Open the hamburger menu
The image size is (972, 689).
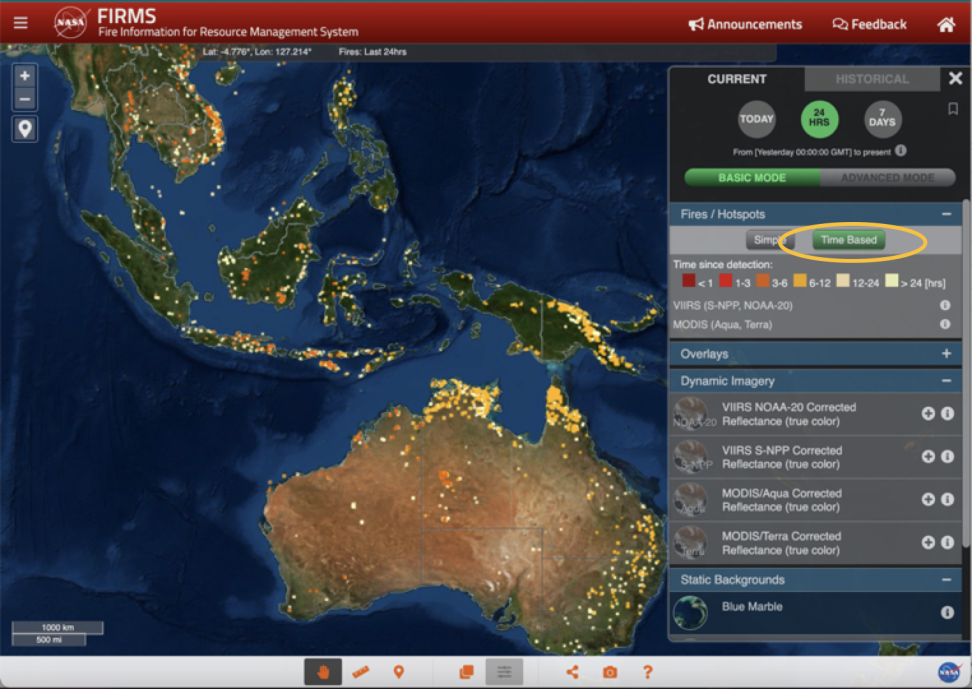(x=20, y=23)
